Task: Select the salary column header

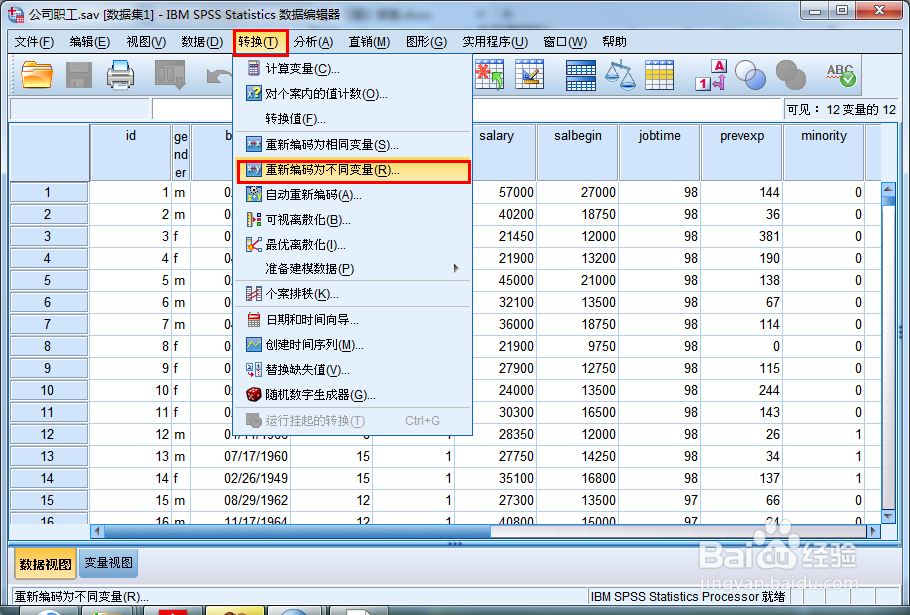Action: coord(496,152)
